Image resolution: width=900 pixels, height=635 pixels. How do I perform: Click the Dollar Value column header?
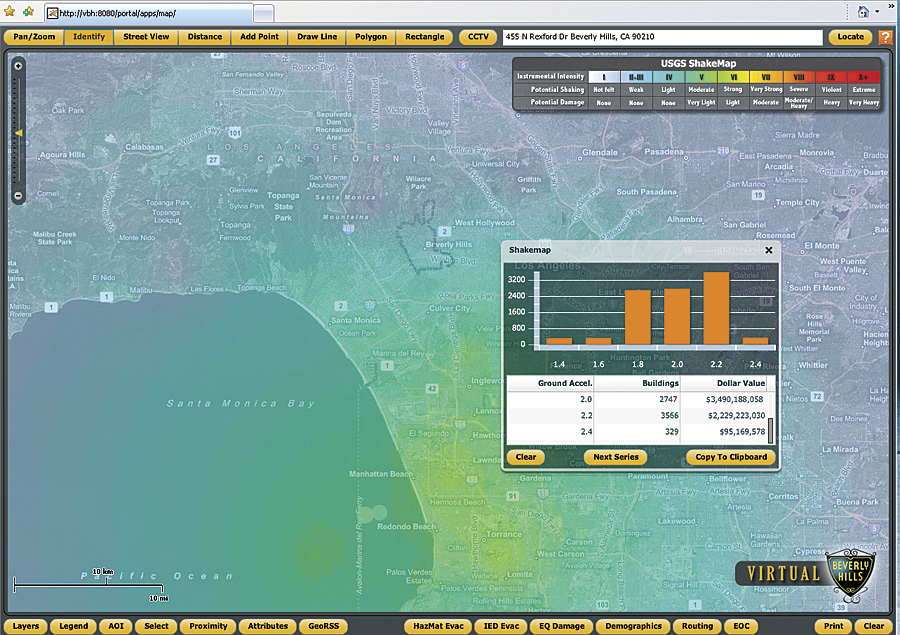tap(724, 383)
